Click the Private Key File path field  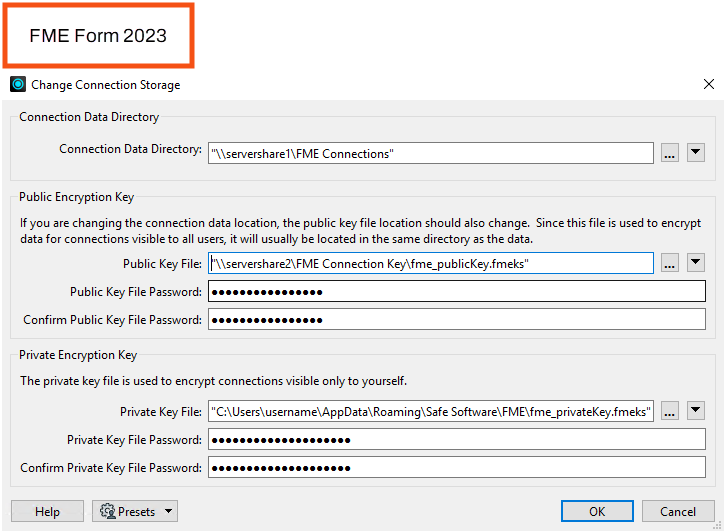pos(431,411)
